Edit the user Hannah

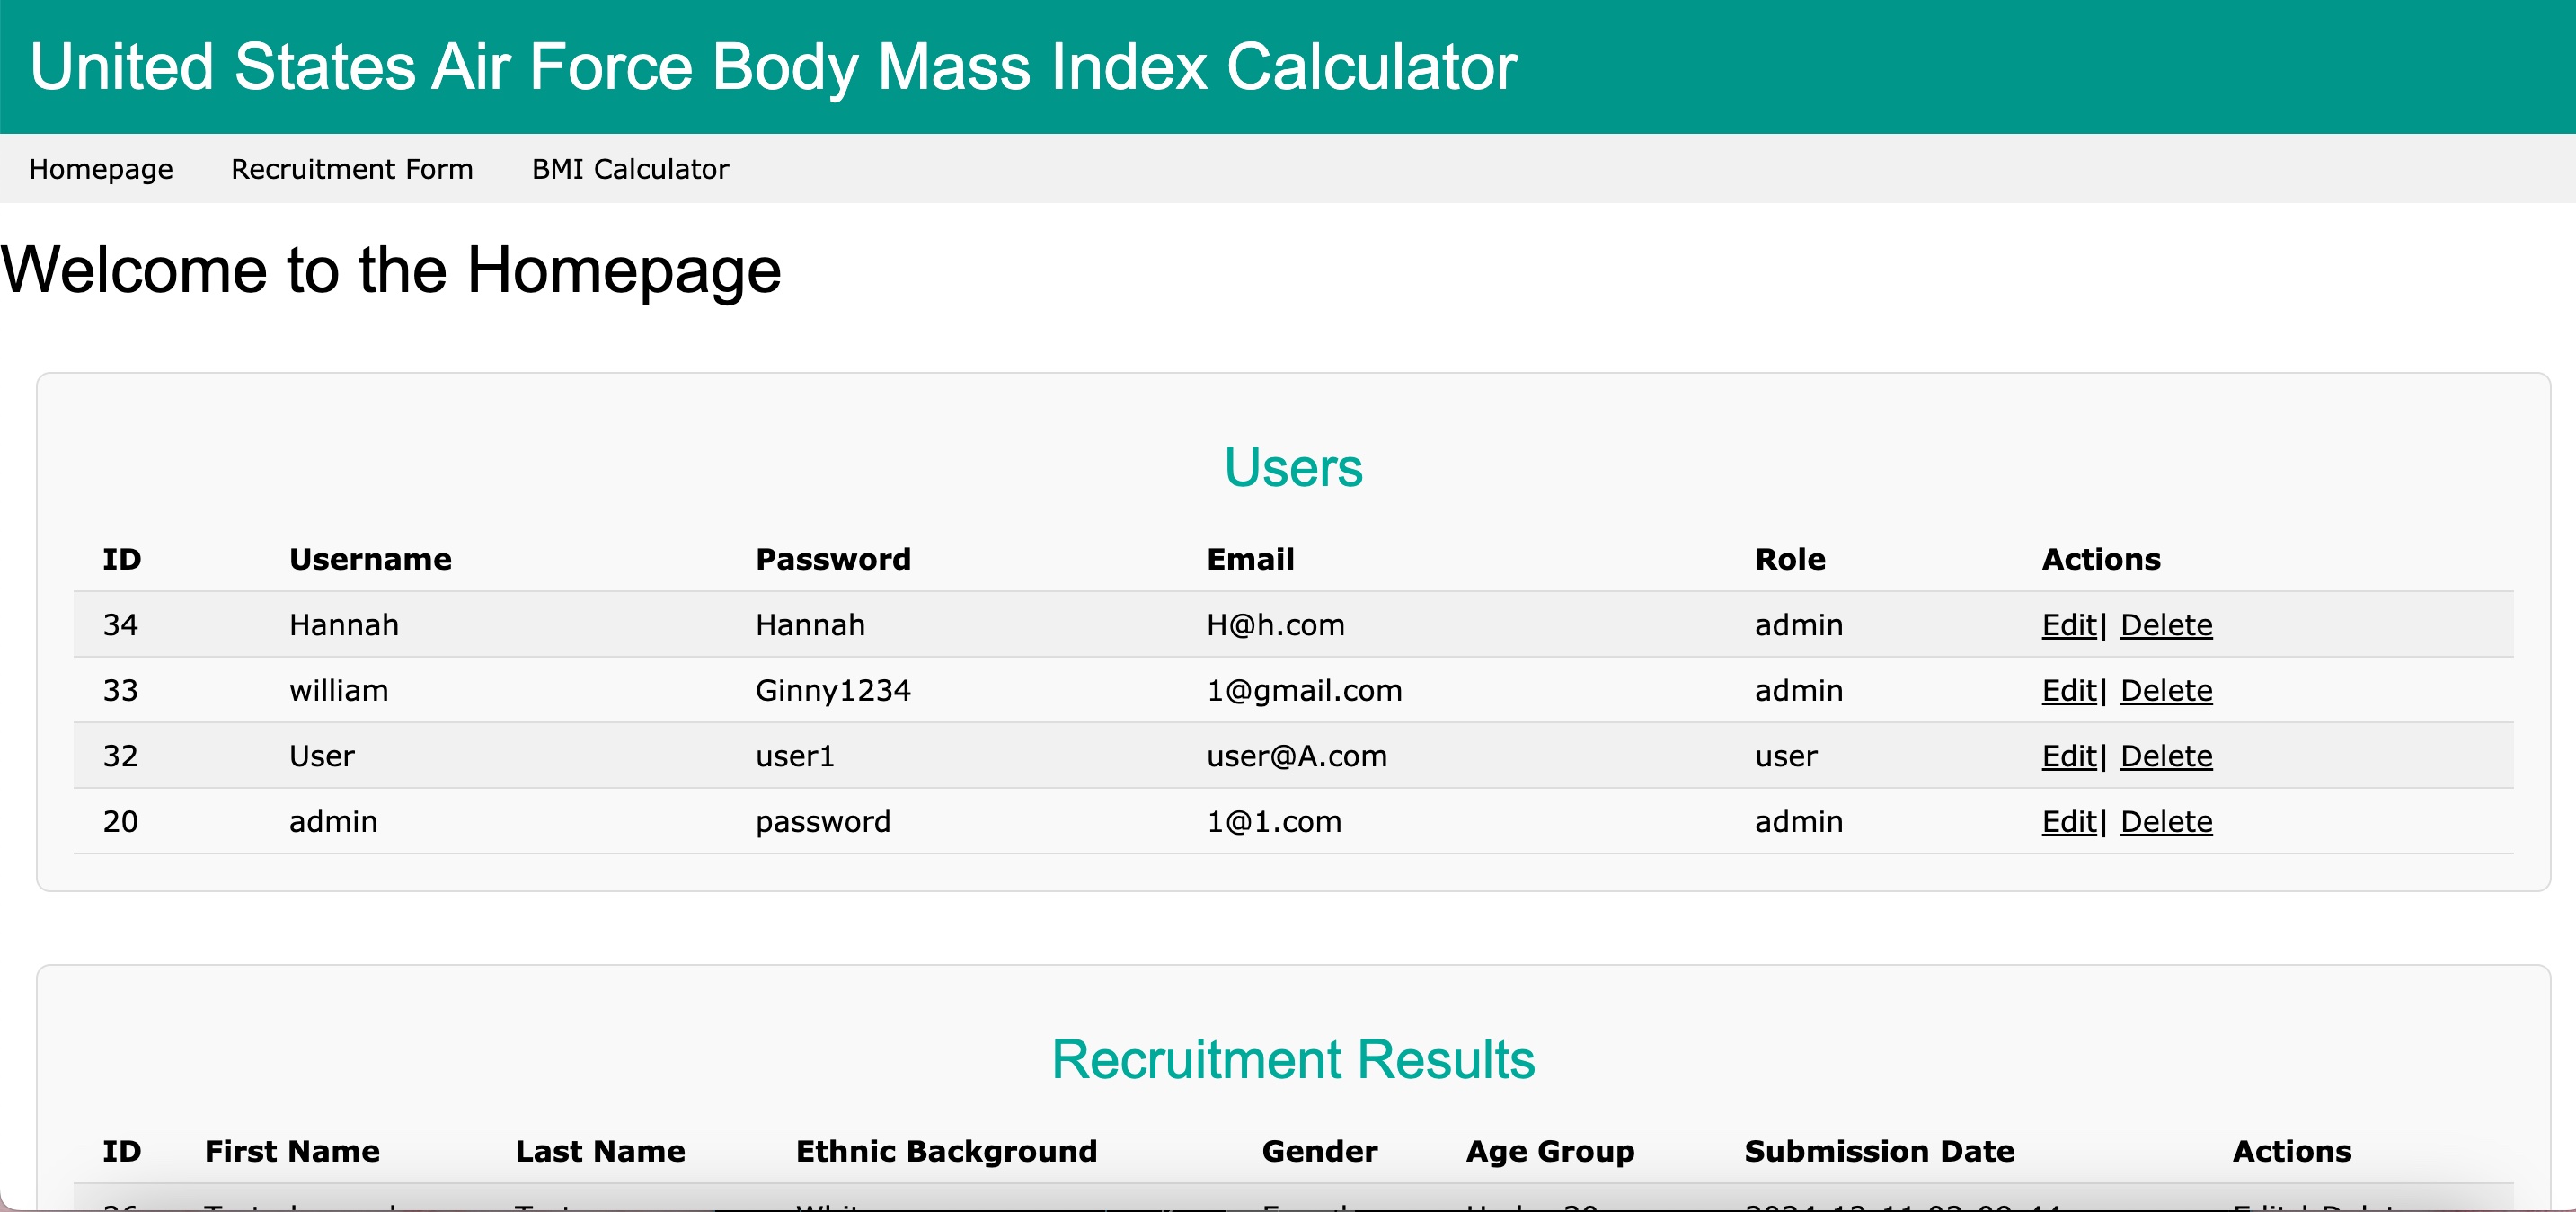2068,625
